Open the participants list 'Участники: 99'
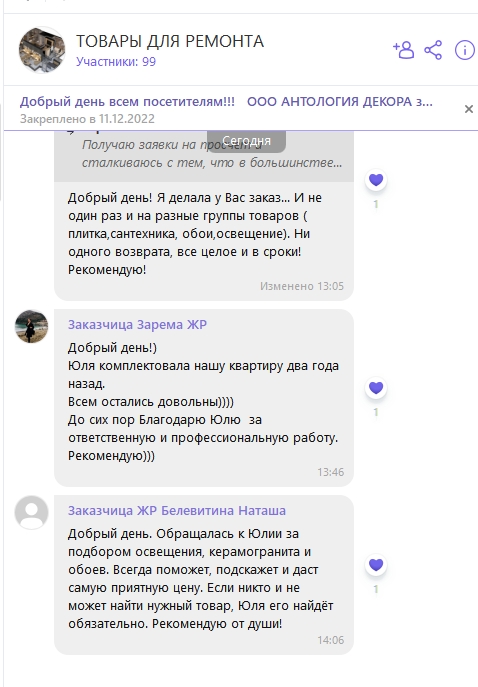The width and height of the screenshot is (478, 687). coord(116,62)
